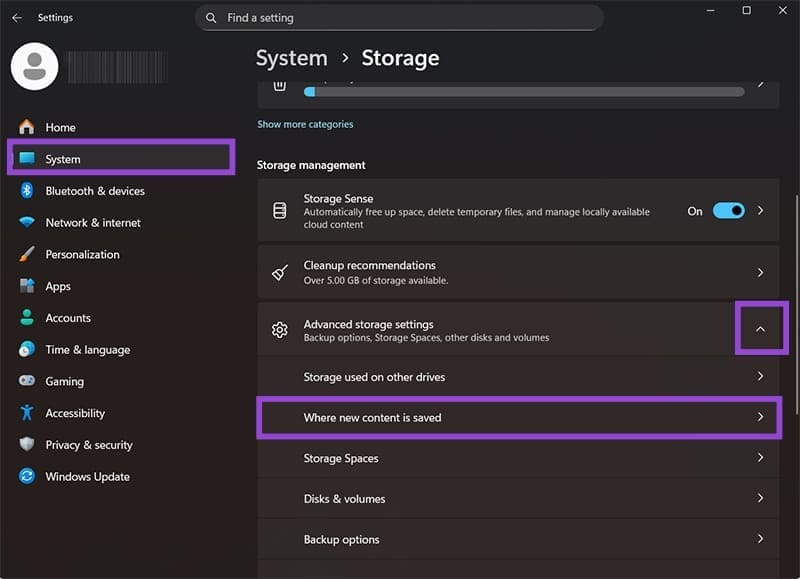Go to the Apps settings category
The width and height of the screenshot is (800, 579).
(58, 286)
